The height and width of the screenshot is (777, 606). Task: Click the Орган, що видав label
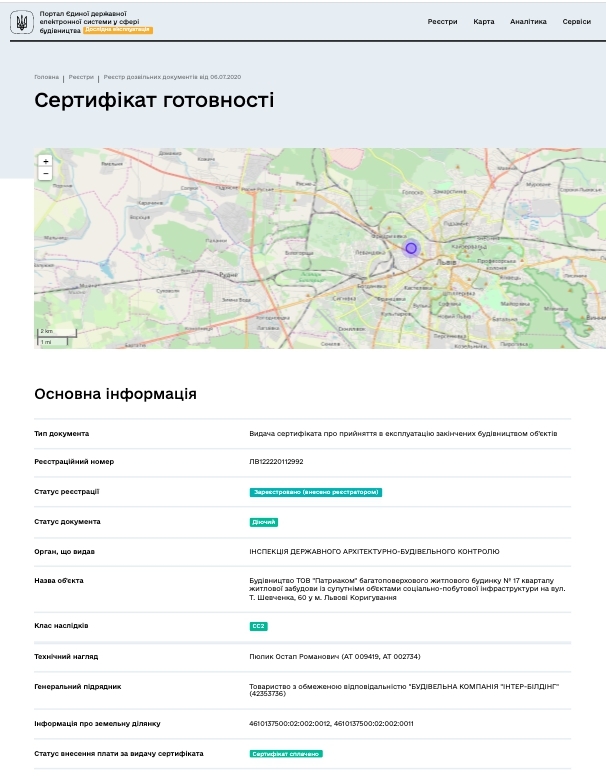64,552
